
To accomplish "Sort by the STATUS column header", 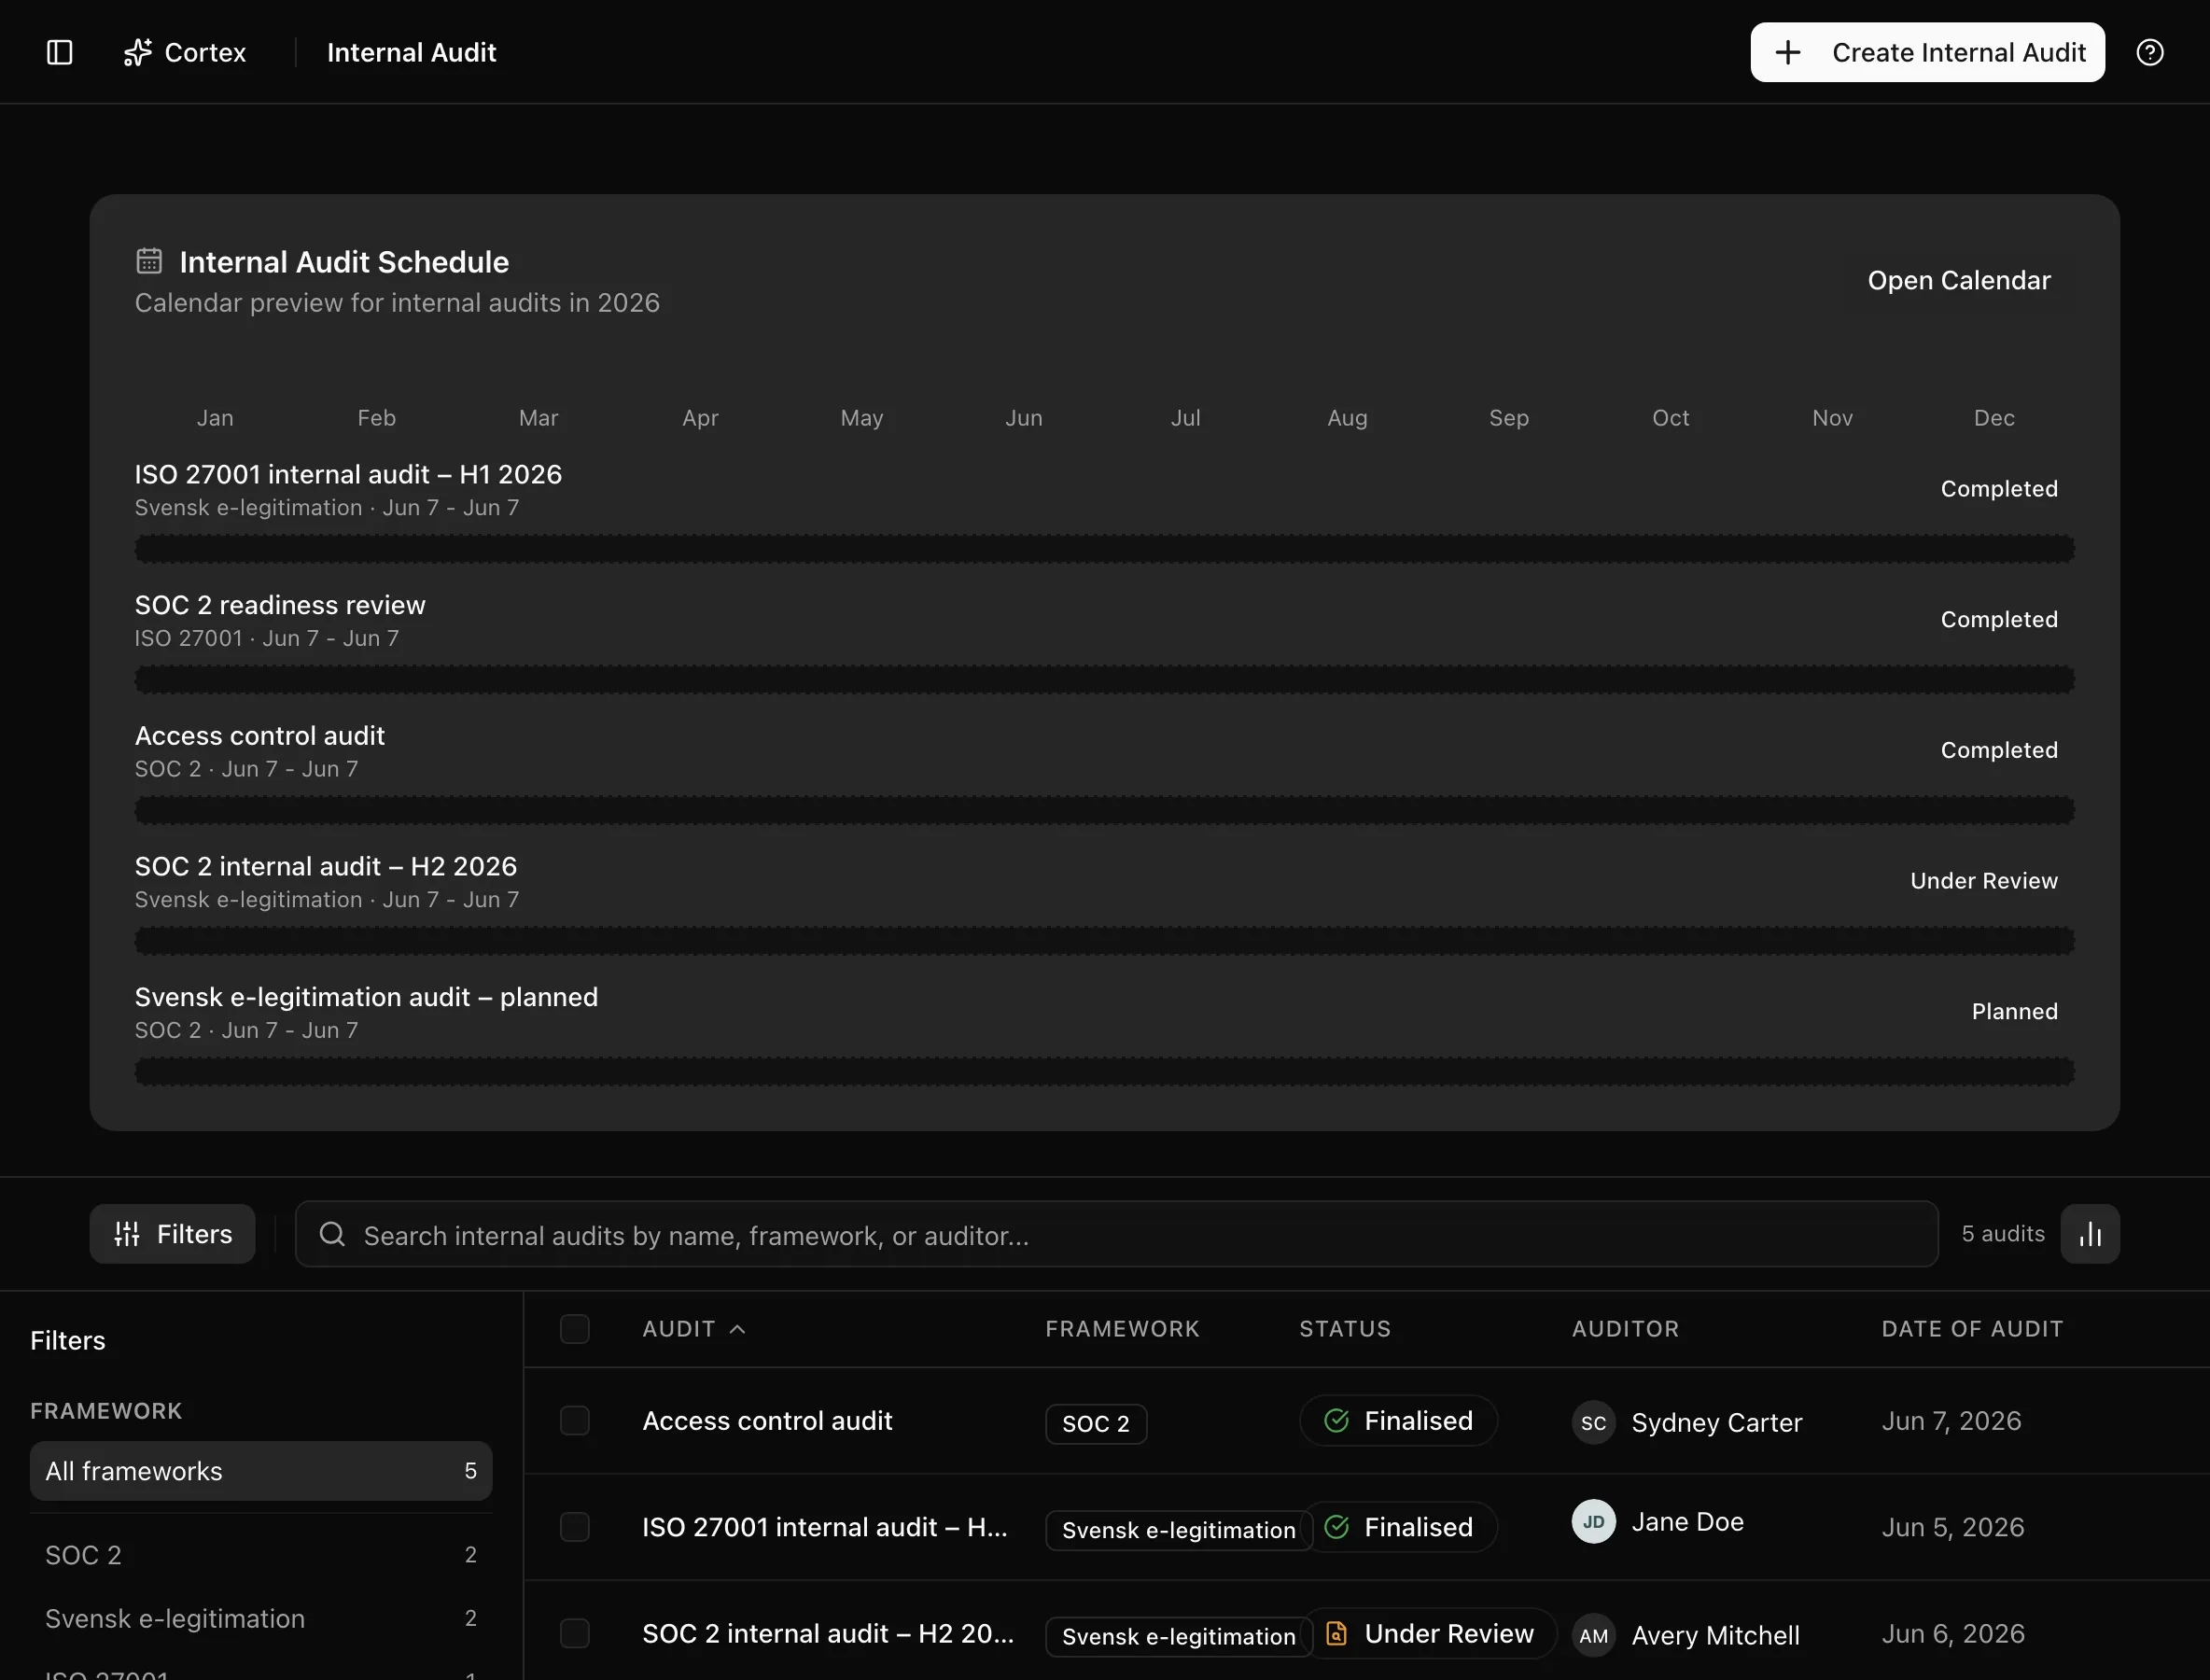I will (x=1344, y=1329).
